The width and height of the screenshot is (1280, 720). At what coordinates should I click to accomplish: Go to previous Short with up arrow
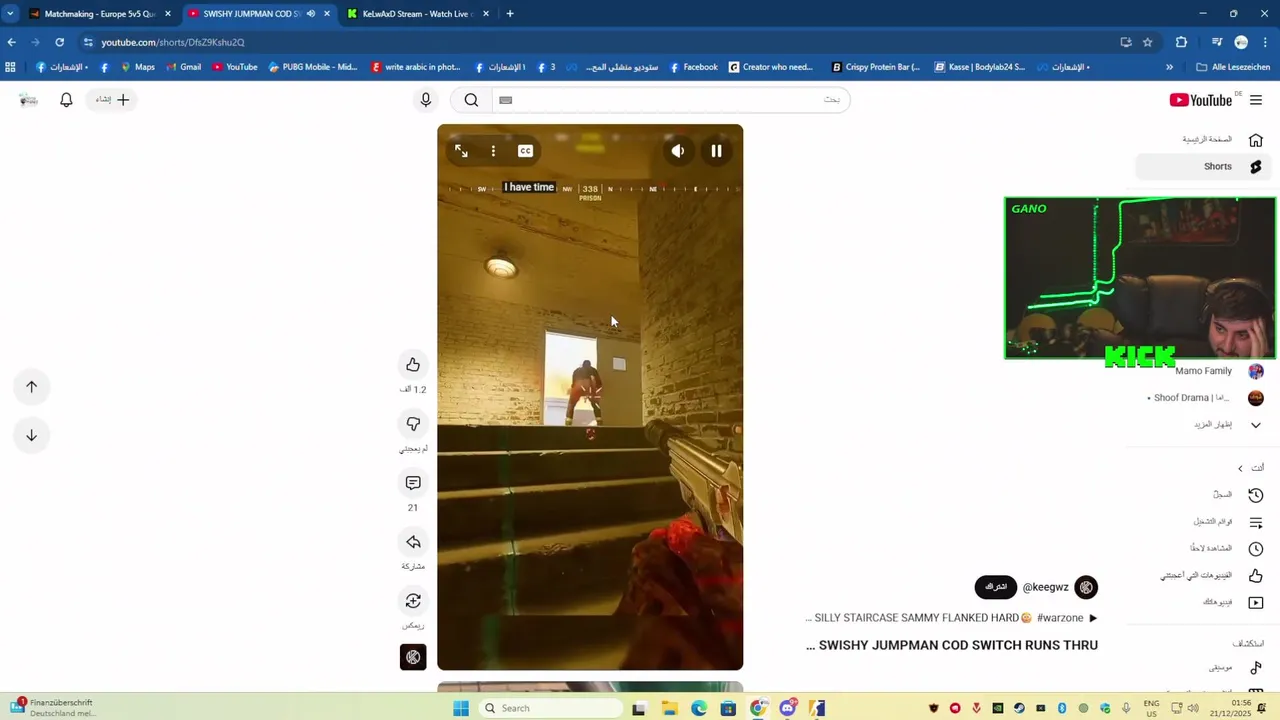click(31, 387)
